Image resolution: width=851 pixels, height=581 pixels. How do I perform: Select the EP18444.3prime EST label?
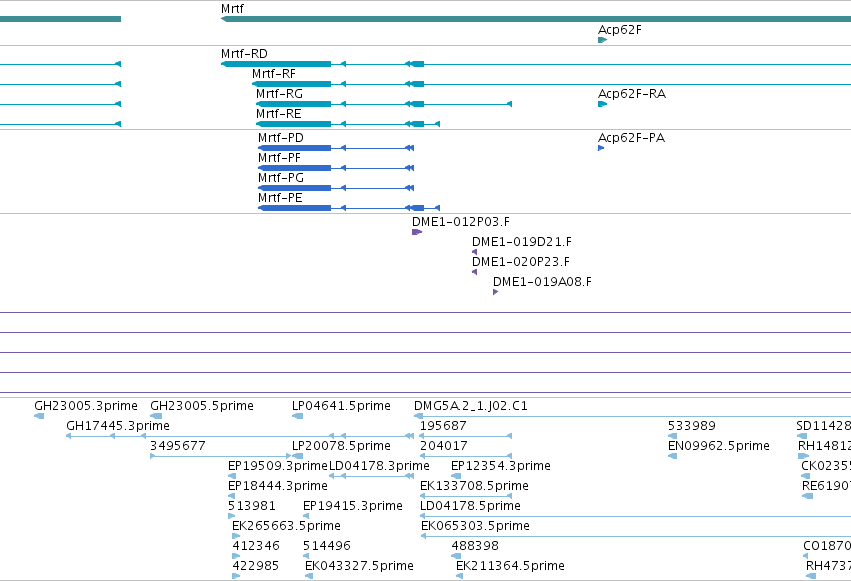point(278,486)
